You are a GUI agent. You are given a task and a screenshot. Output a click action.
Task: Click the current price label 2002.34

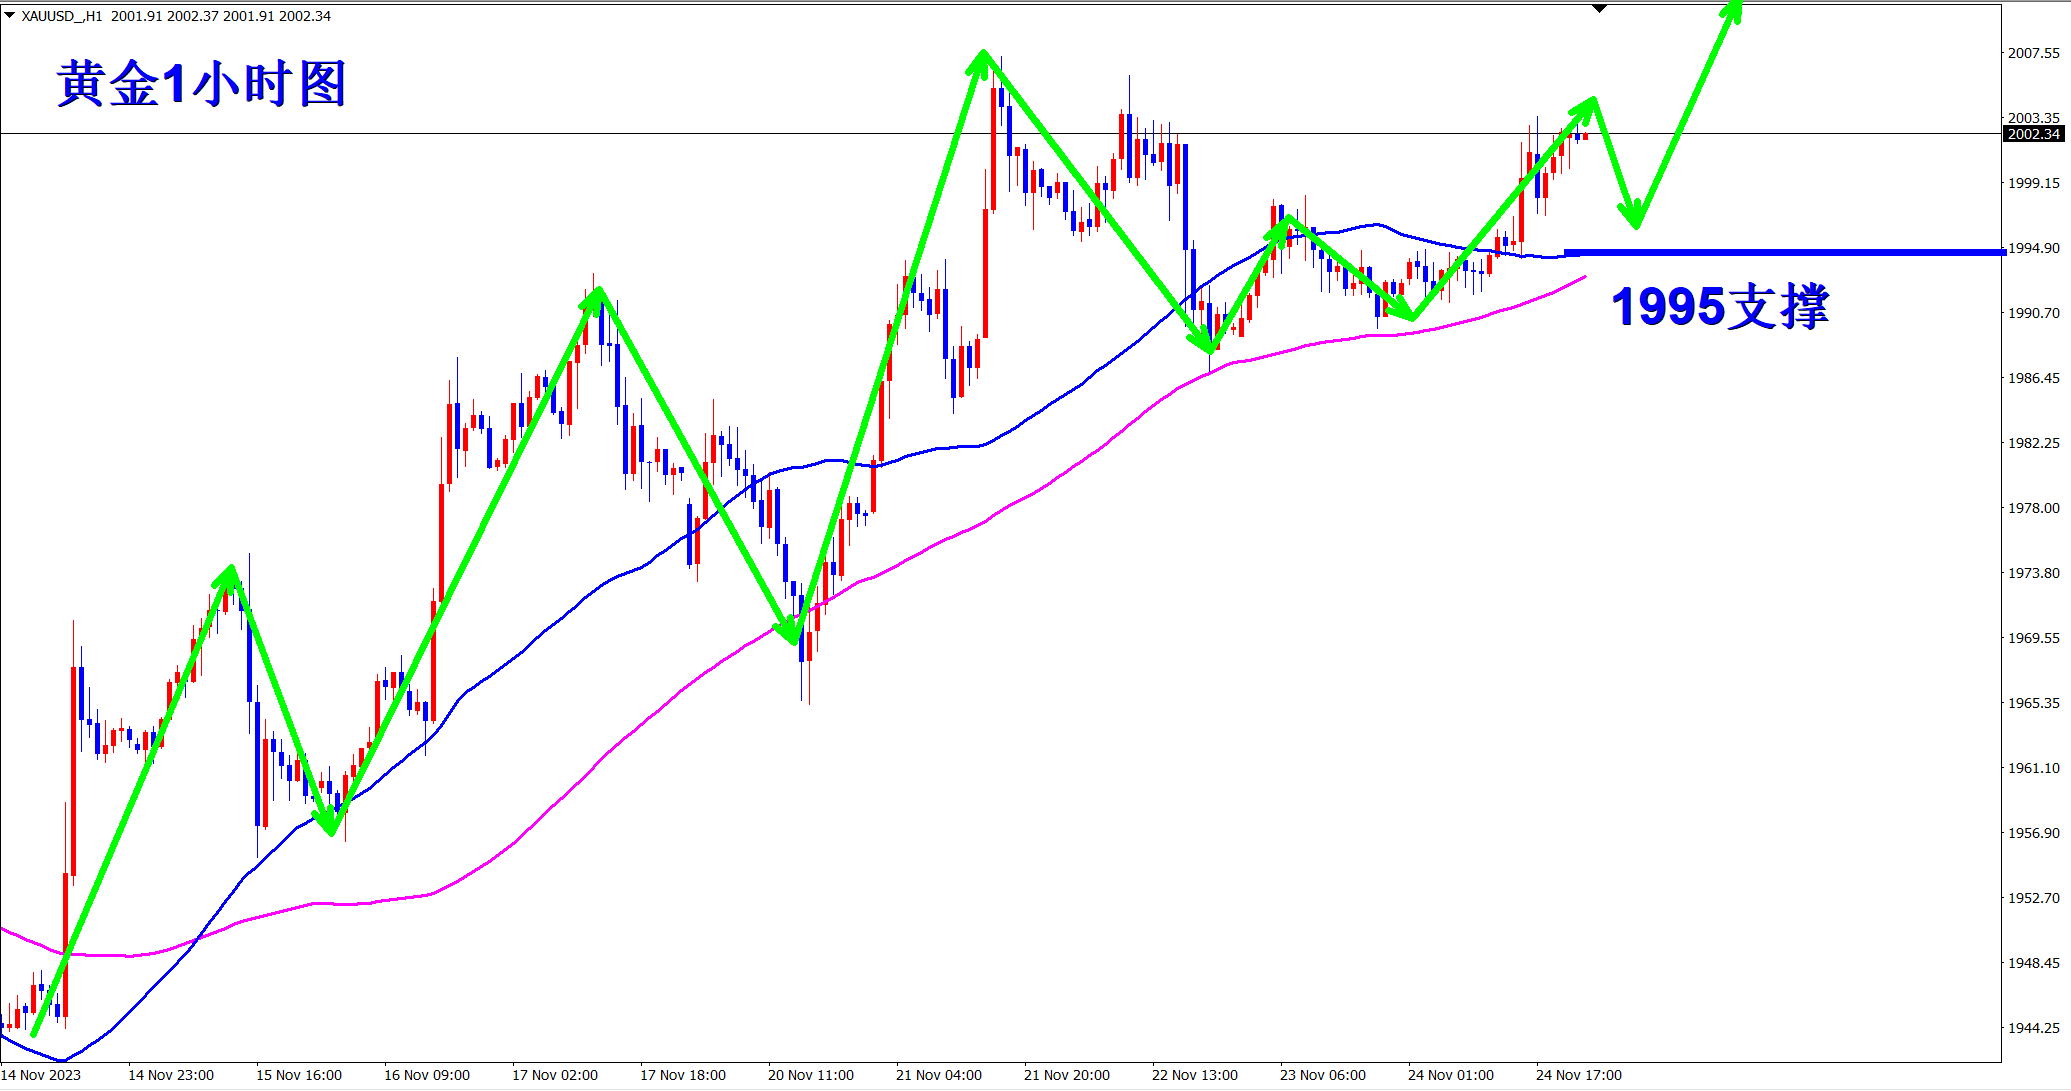2034,134
